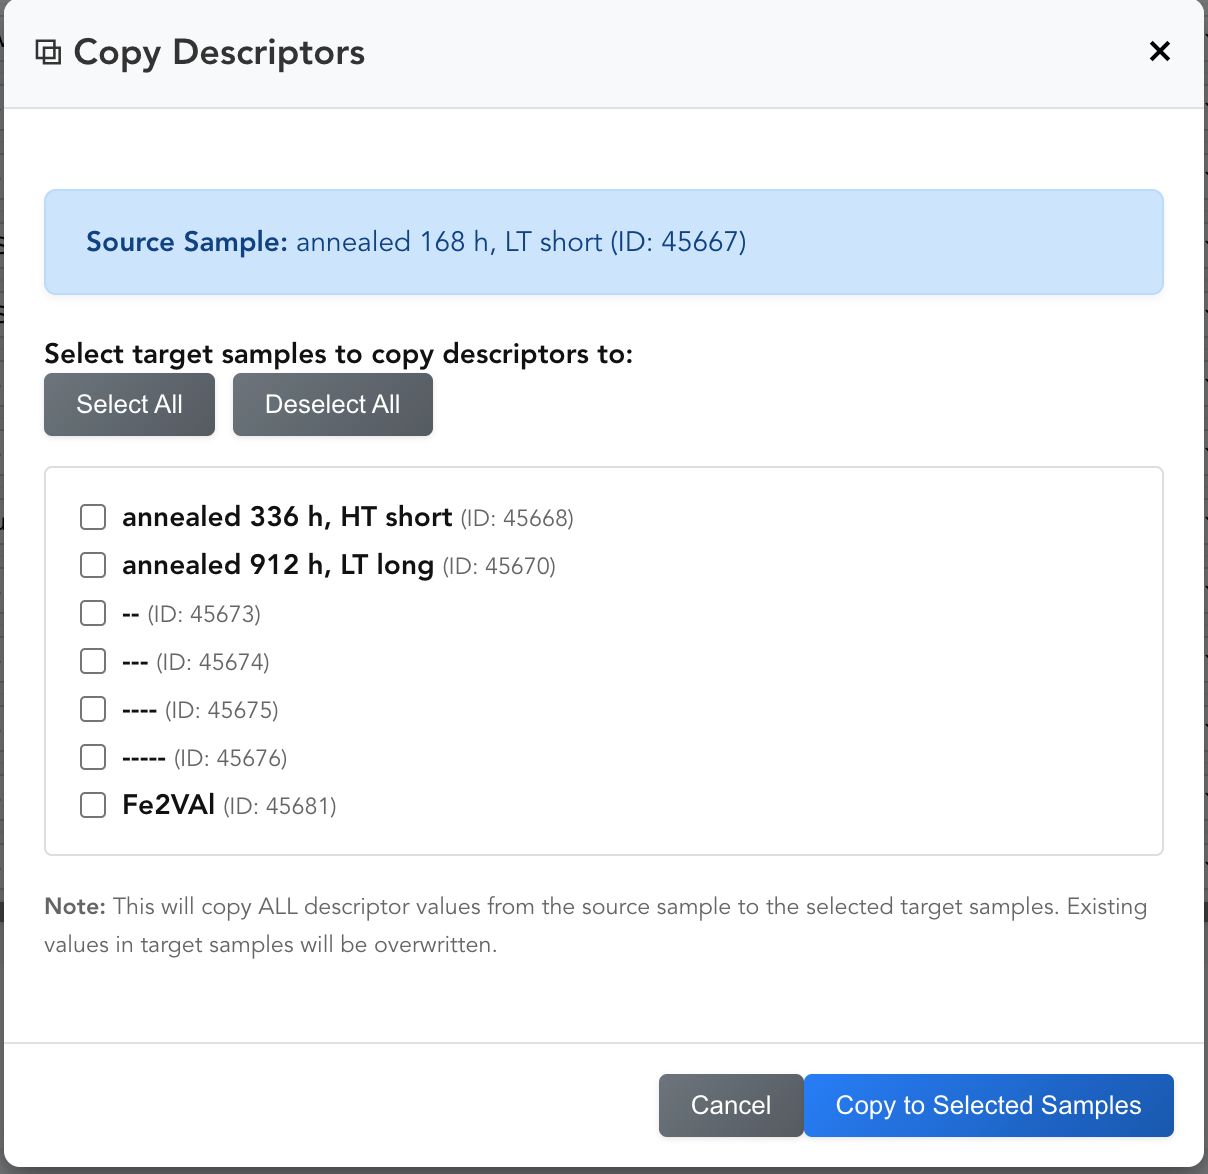Click the annealed 912 h, LT long label
Image resolution: width=1208 pixels, height=1174 pixels.
tap(339, 565)
